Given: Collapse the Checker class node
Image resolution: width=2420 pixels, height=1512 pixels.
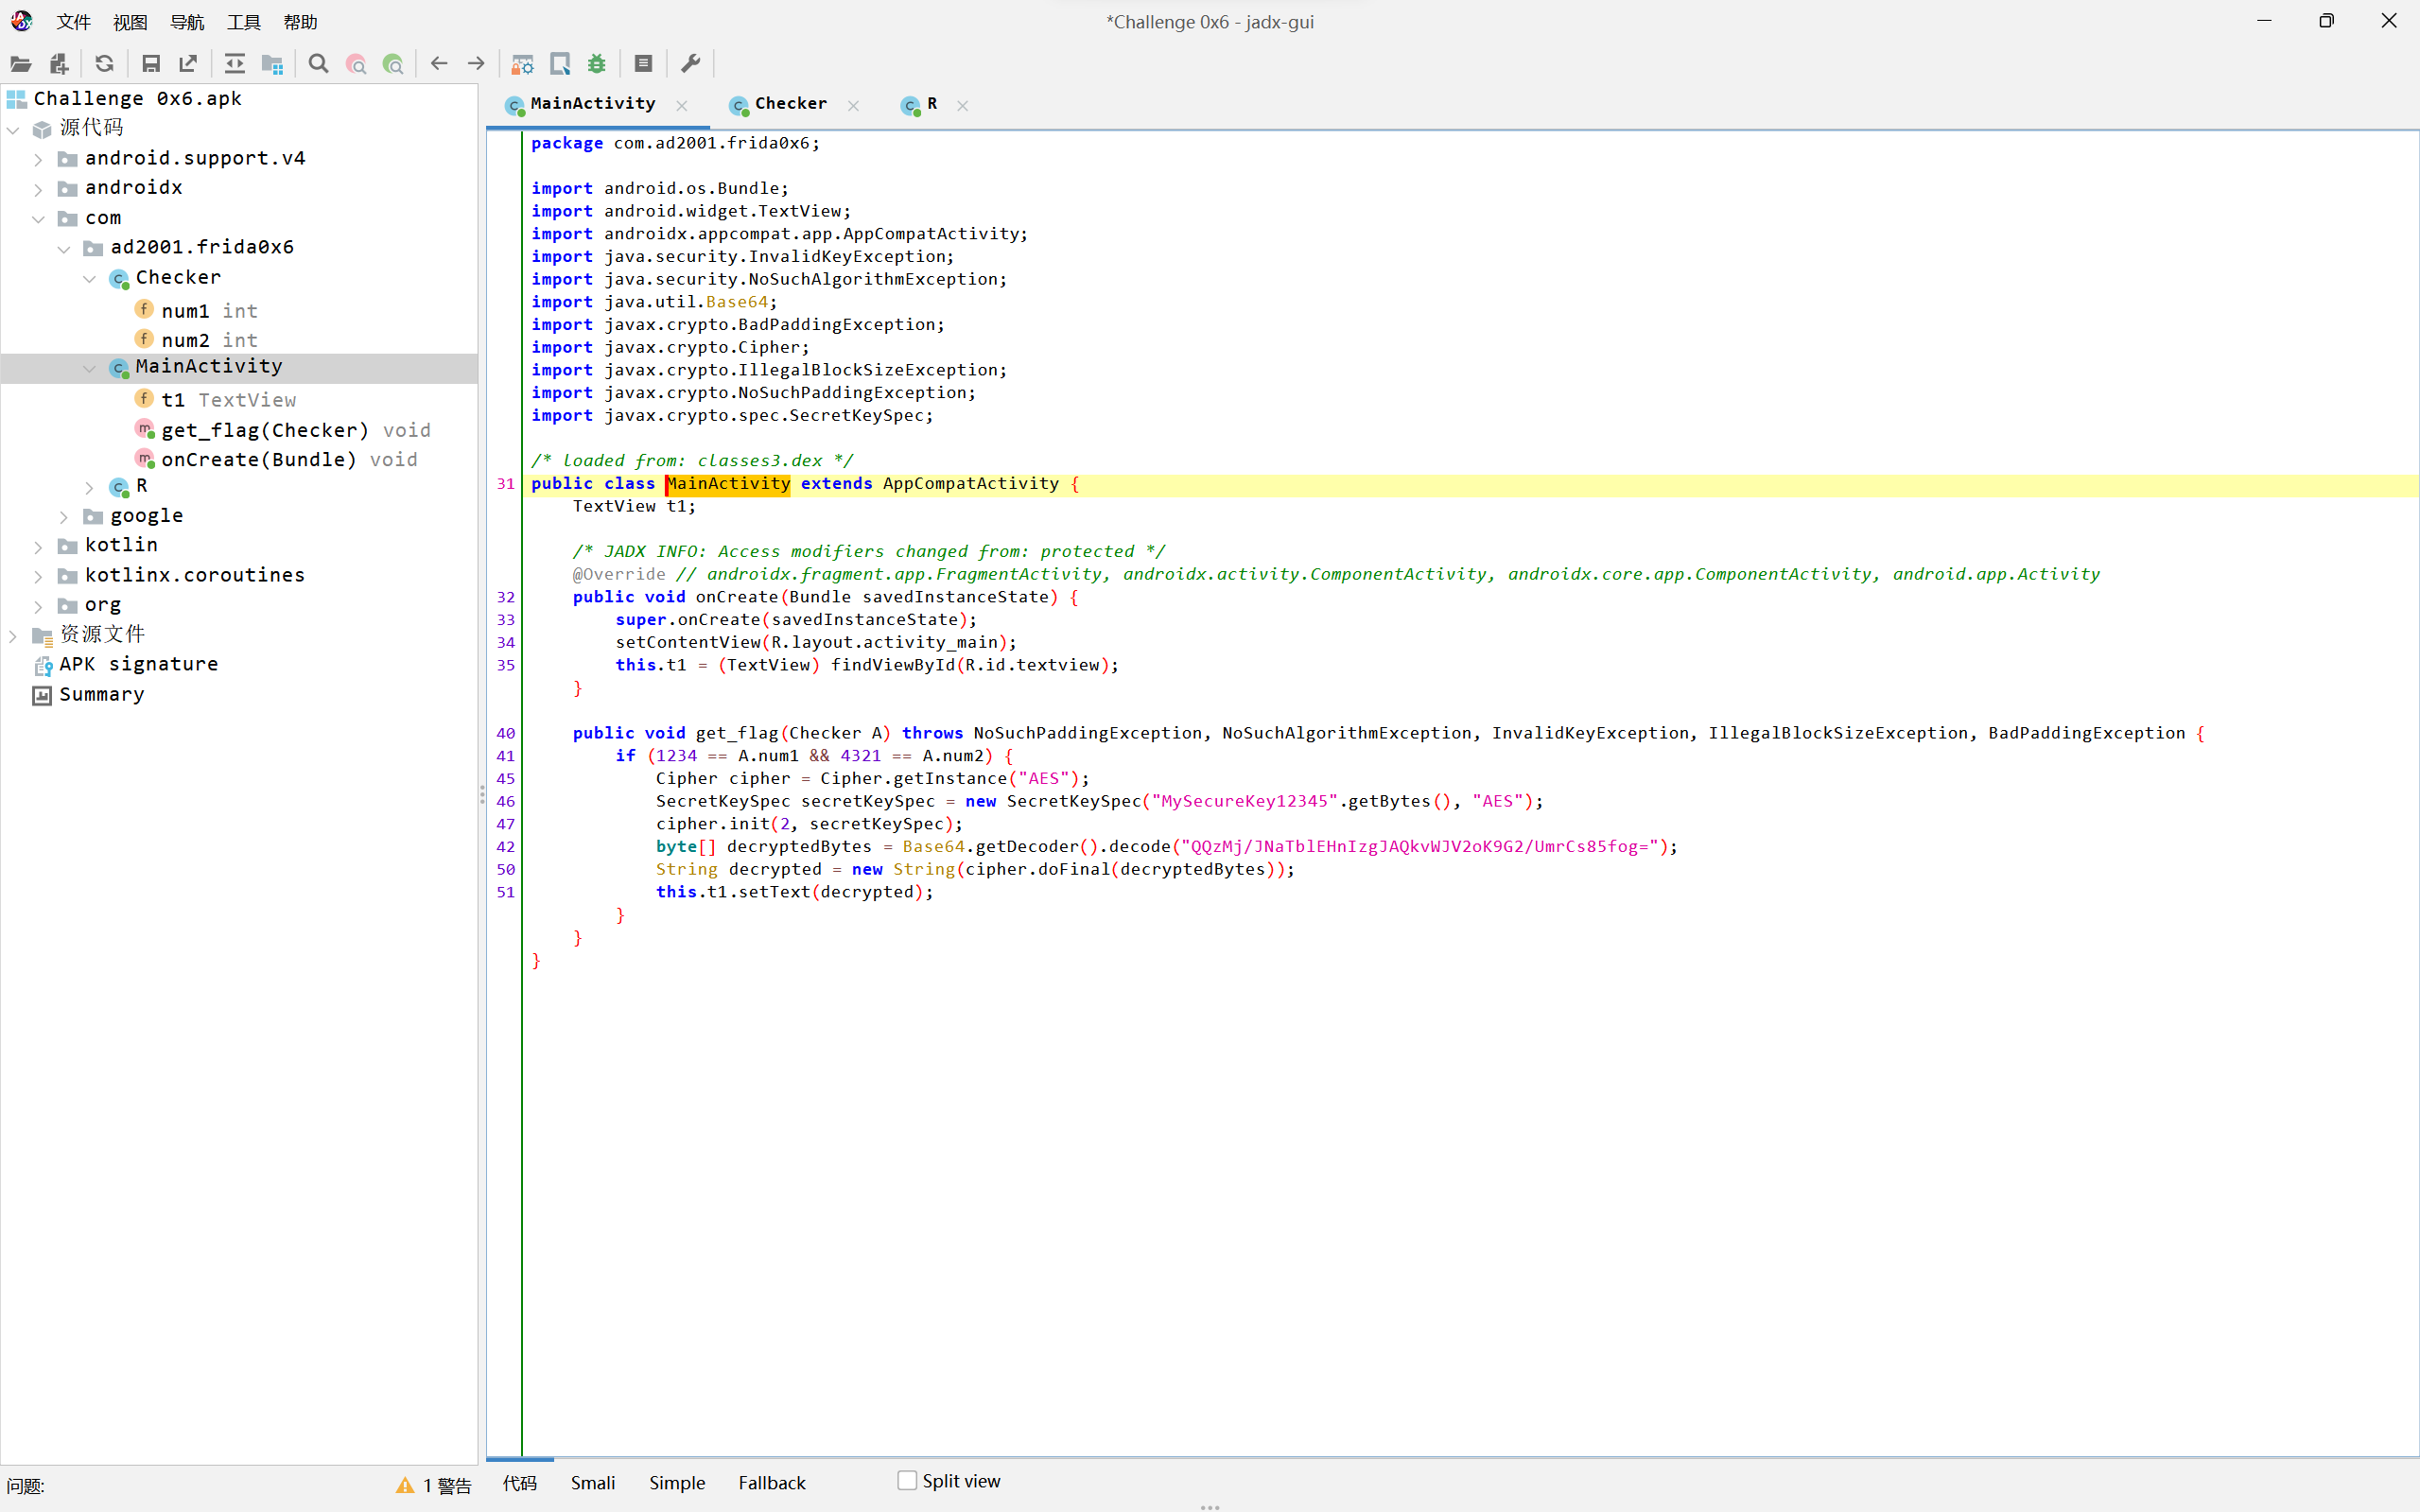Looking at the screenshot, I should 90,279.
